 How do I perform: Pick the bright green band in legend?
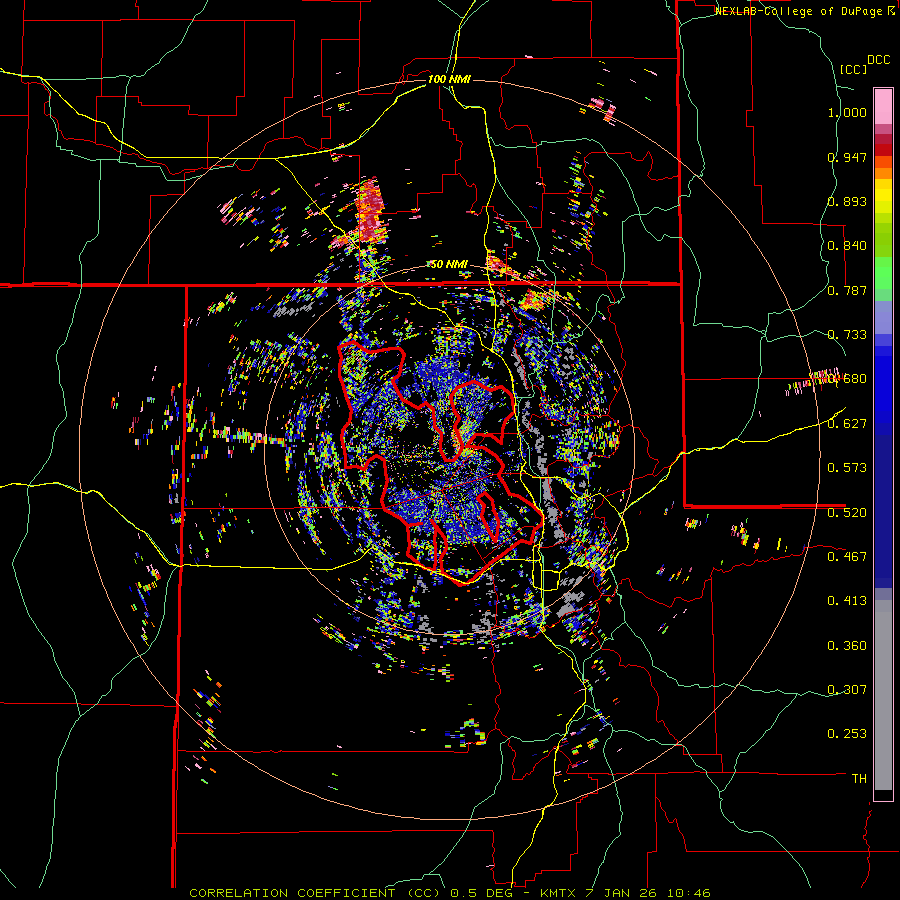[x=883, y=273]
